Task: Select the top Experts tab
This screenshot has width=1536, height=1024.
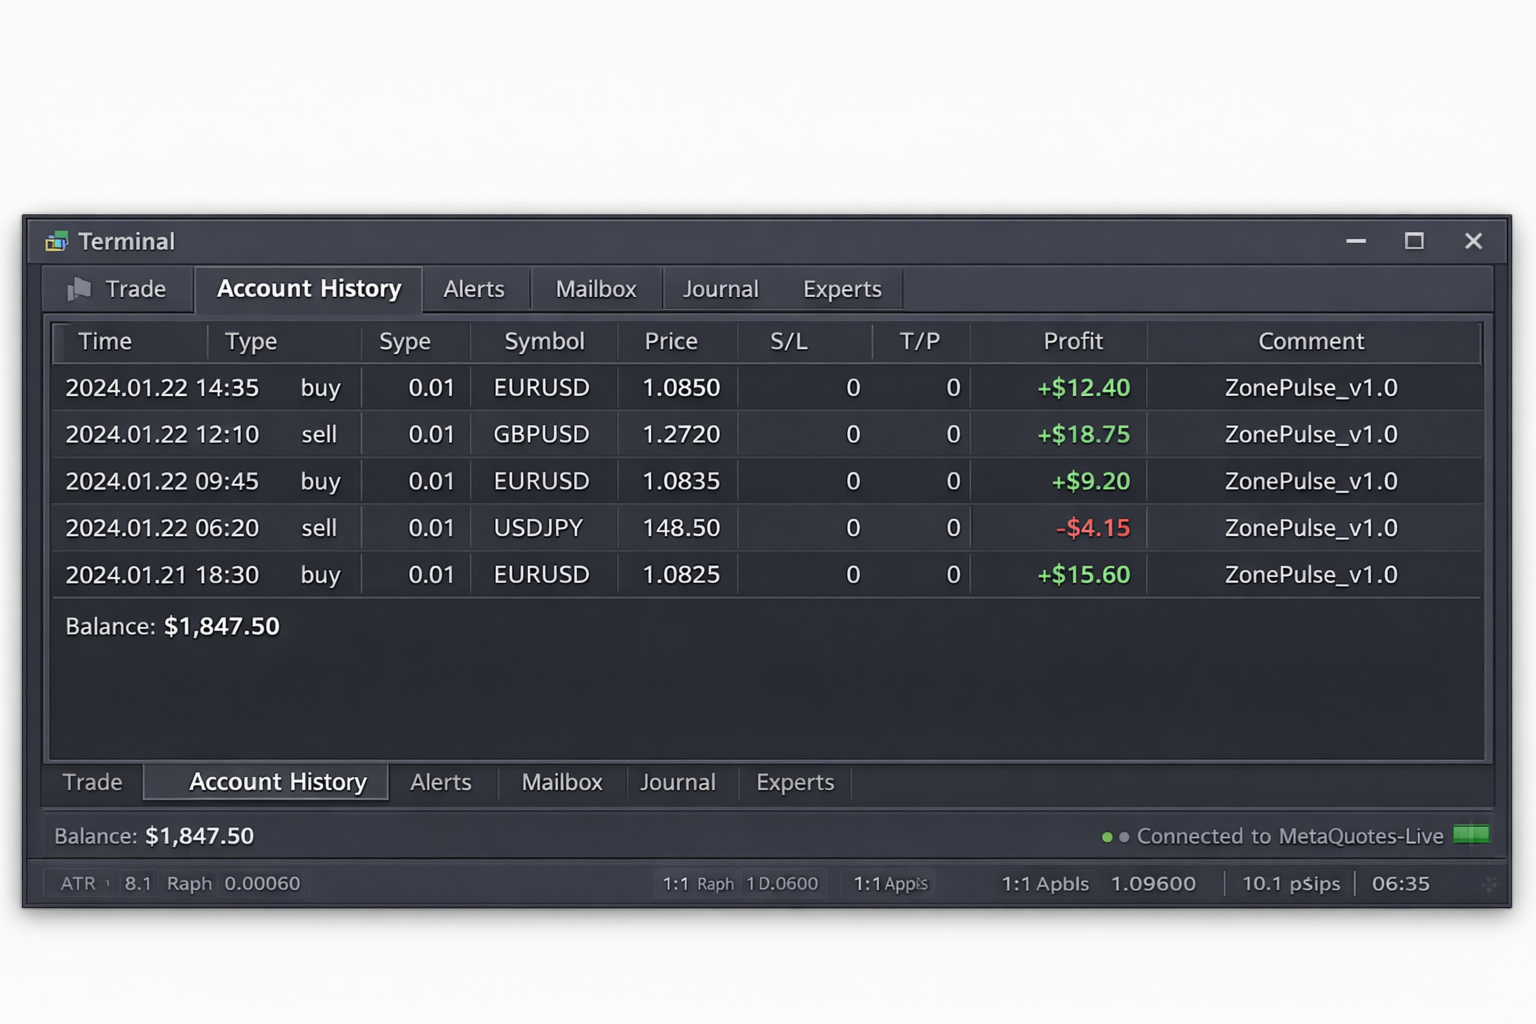Action: click(842, 289)
